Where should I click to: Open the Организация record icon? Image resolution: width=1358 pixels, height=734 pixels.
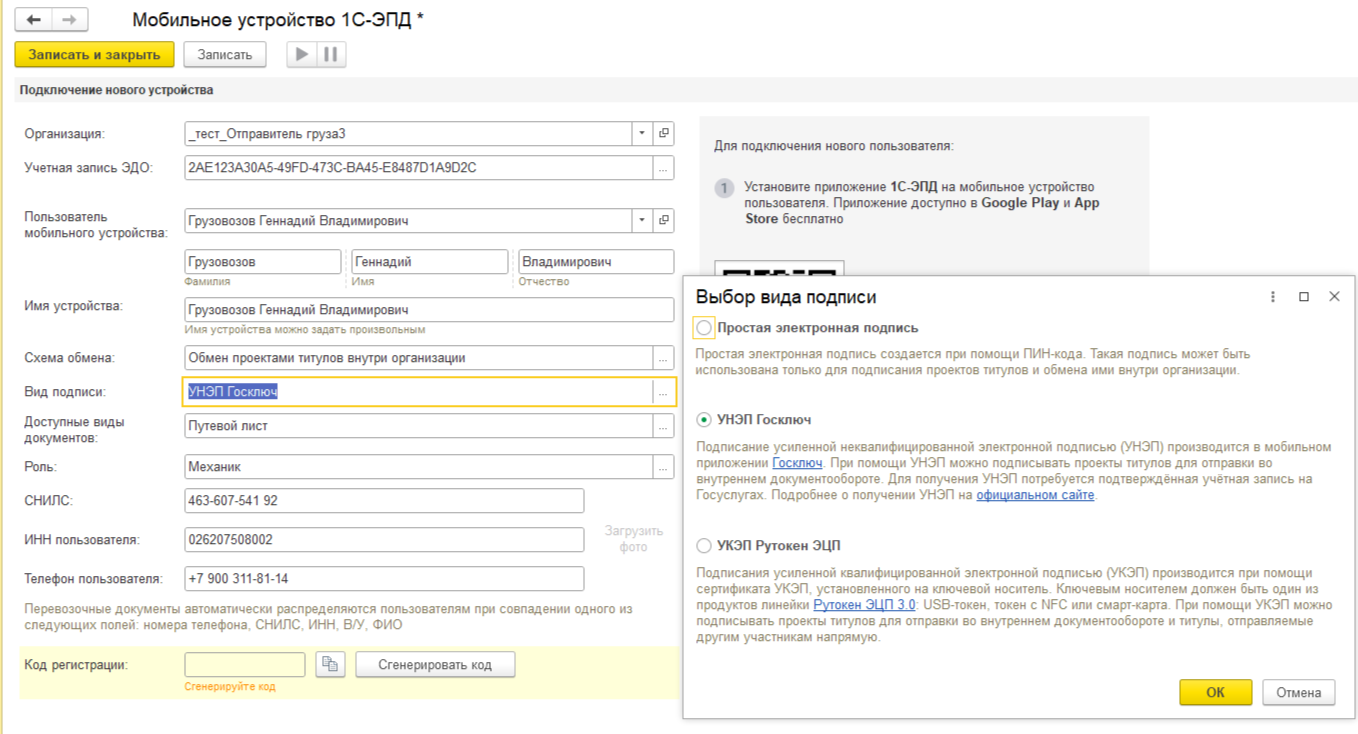(x=663, y=133)
